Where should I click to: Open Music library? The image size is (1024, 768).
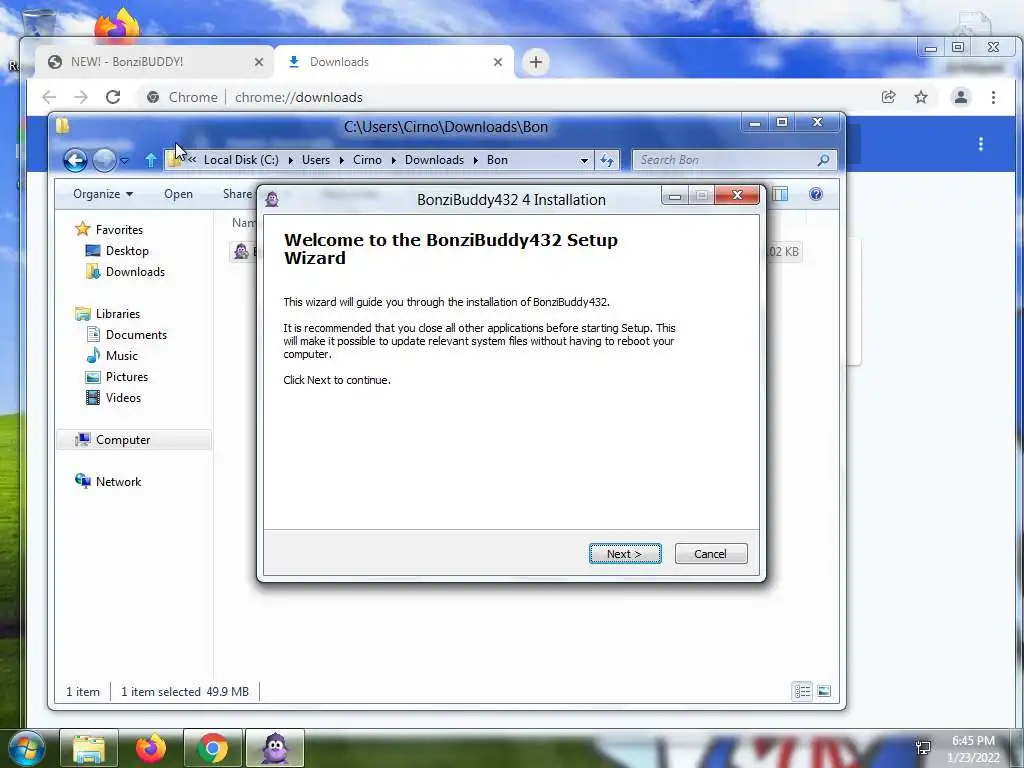(x=121, y=355)
